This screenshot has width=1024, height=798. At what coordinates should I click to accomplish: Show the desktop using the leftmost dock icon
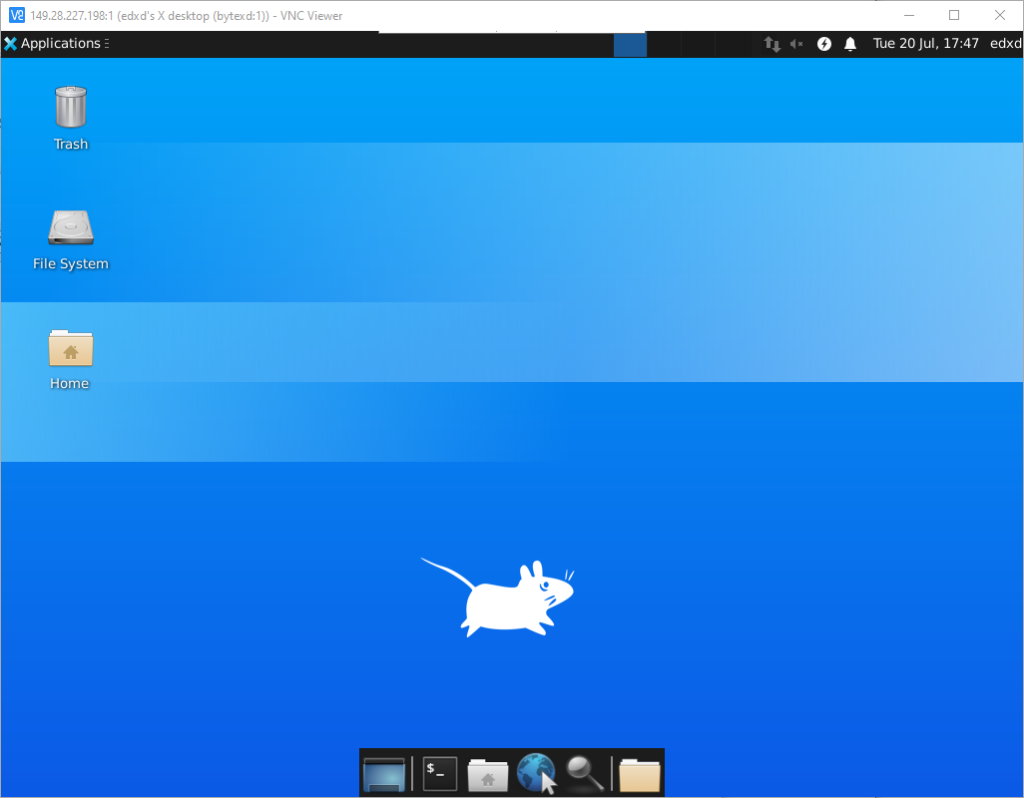coord(384,773)
